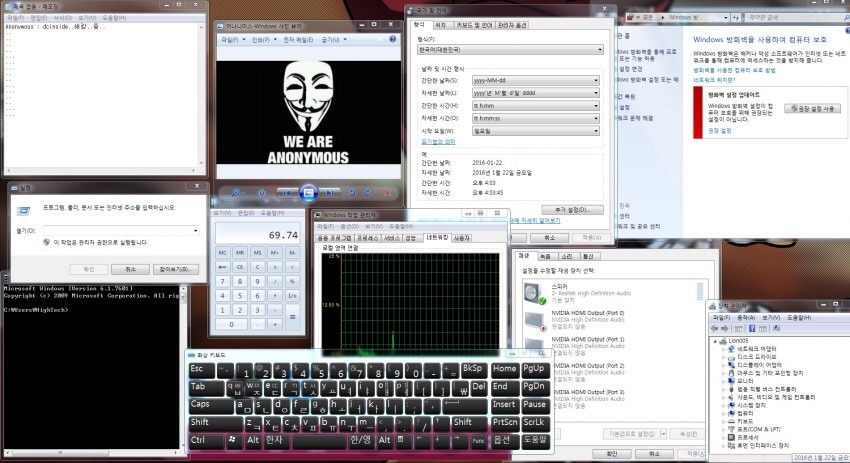The height and width of the screenshot is (463, 850).
Task: Switch to 관리자 옵션 tab
Action: coord(512,25)
